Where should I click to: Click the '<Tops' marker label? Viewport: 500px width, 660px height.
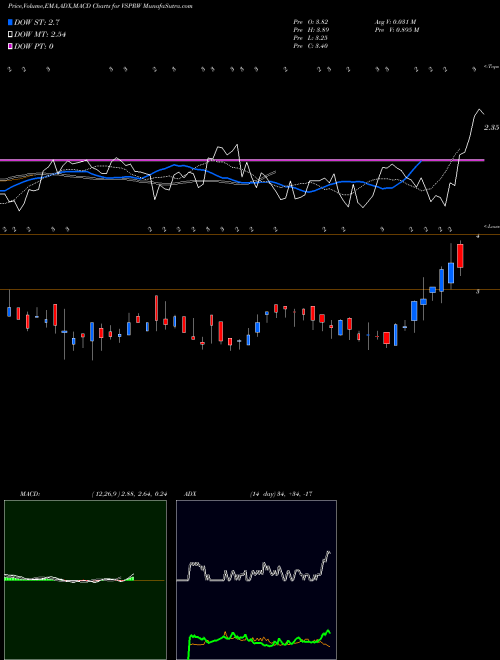tap(491, 67)
